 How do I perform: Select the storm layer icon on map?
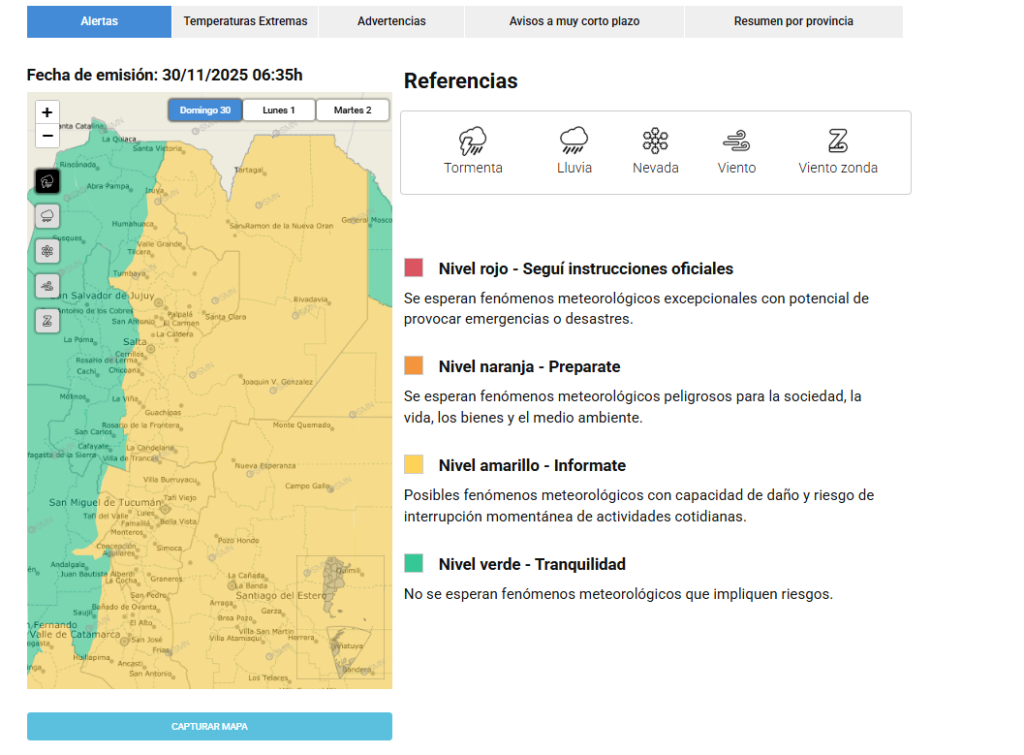(x=47, y=182)
